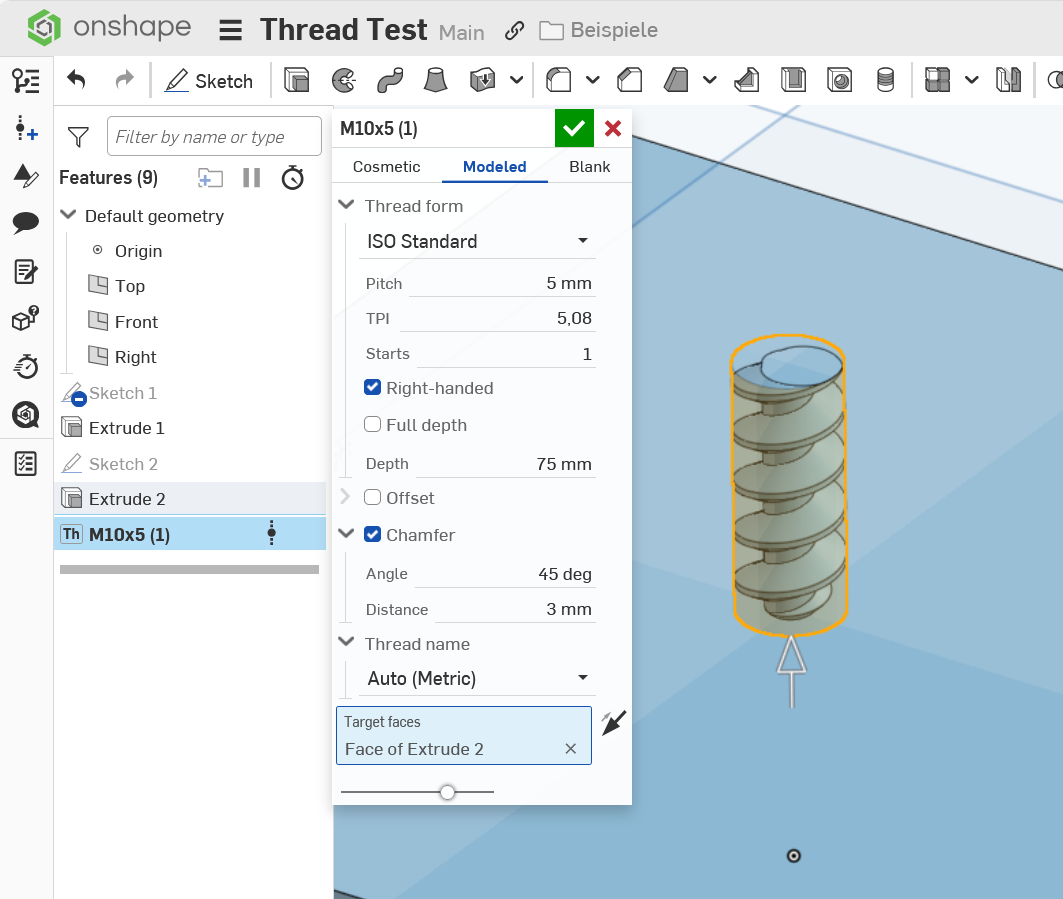Enable the Full depth checkbox

pos(372,424)
